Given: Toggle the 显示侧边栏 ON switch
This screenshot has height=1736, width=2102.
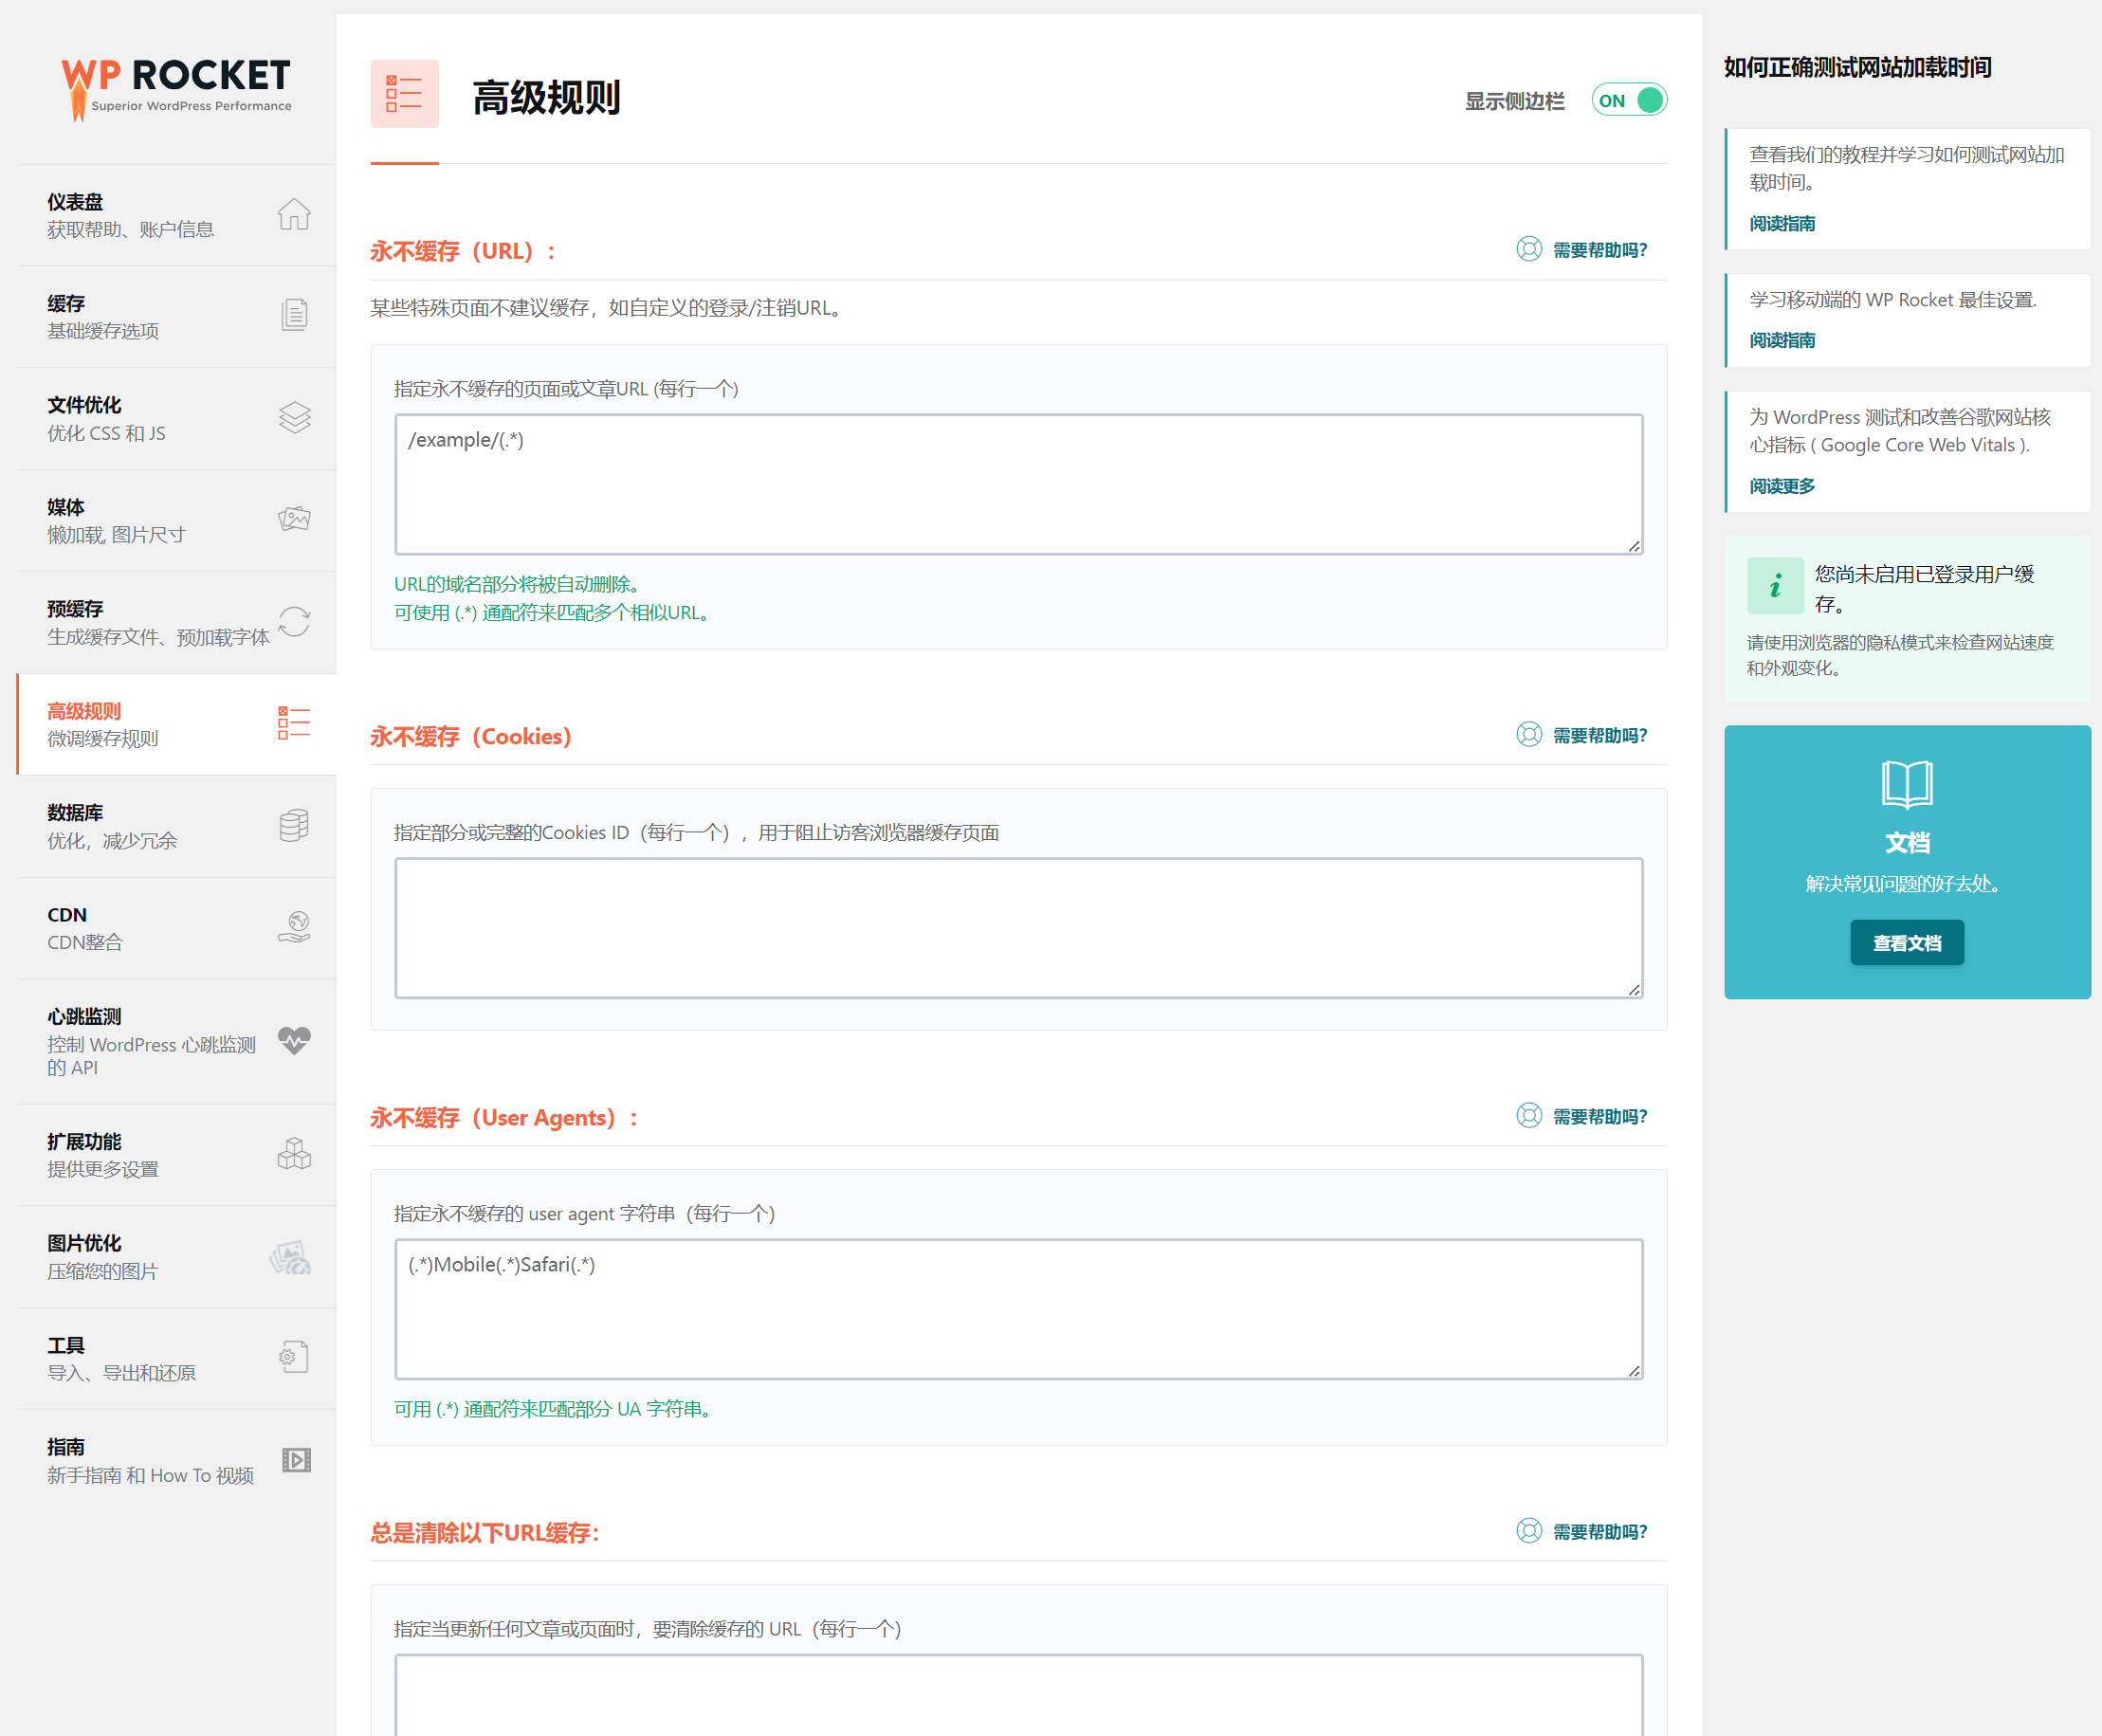Looking at the screenshot, I should point(1629,100).
